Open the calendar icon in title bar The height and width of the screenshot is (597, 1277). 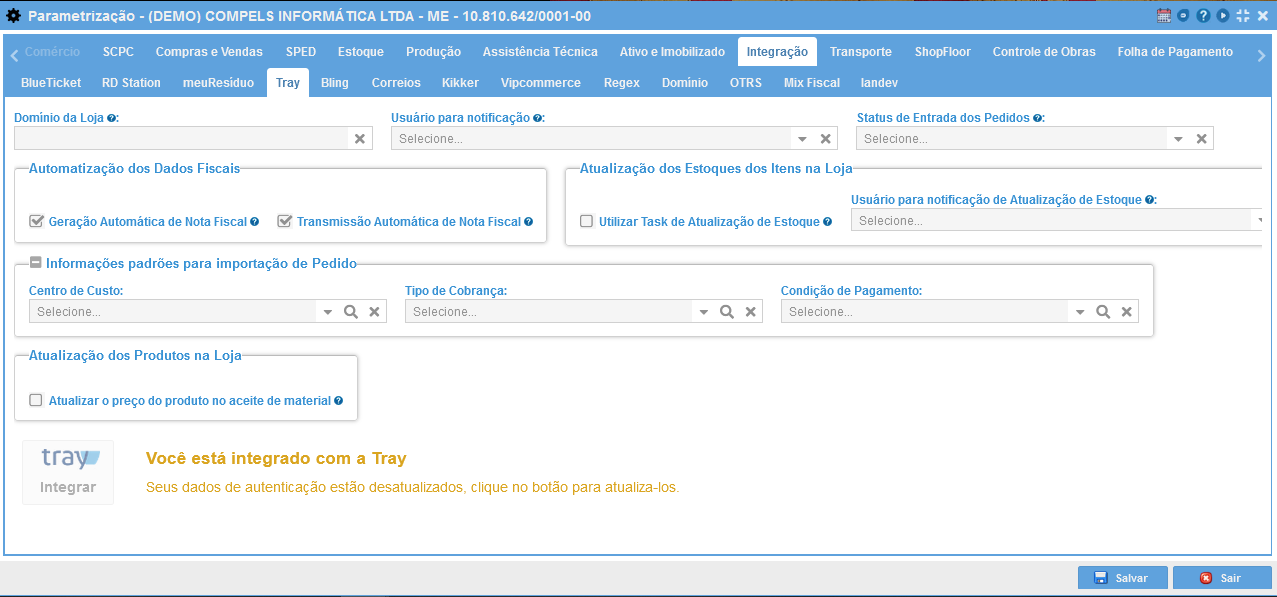[1164, 16]
